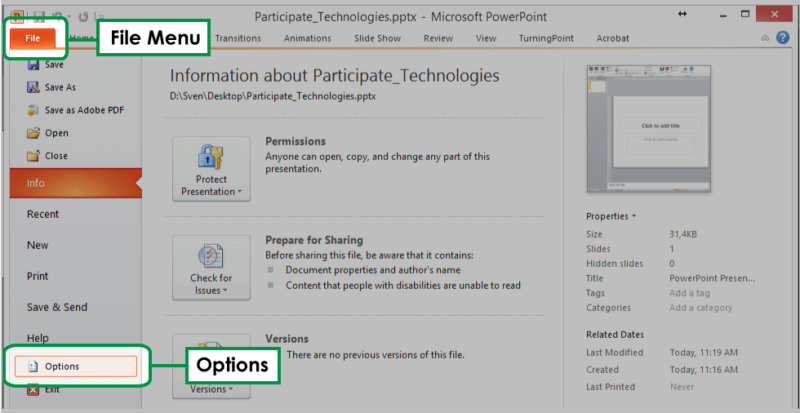Click the Check for Issues checklist icon
Screen dimensions: 800x413
pyautogui.click(x=210, y=256)
